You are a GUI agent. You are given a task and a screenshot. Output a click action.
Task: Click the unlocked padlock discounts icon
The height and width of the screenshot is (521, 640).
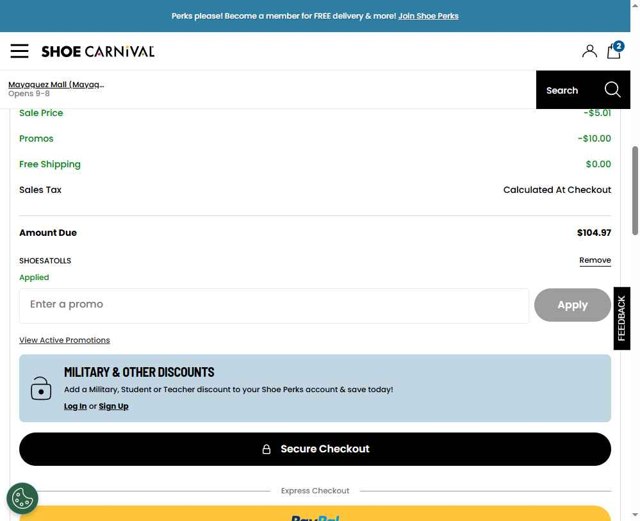coord(41,388)
